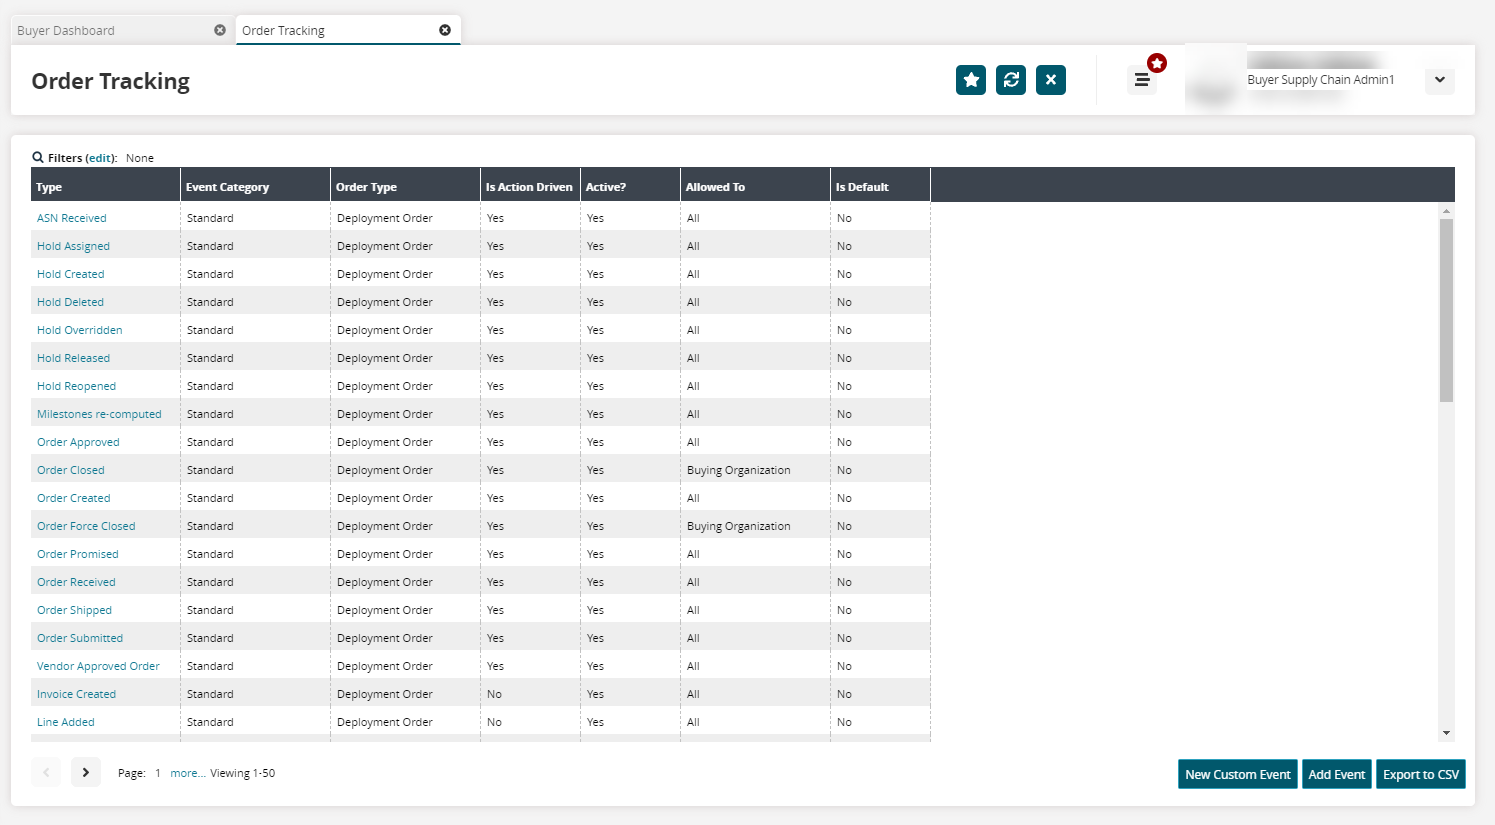1495x825 pixels.
Task: Click the filters magnifier icon
Action: tap(38, 158)
